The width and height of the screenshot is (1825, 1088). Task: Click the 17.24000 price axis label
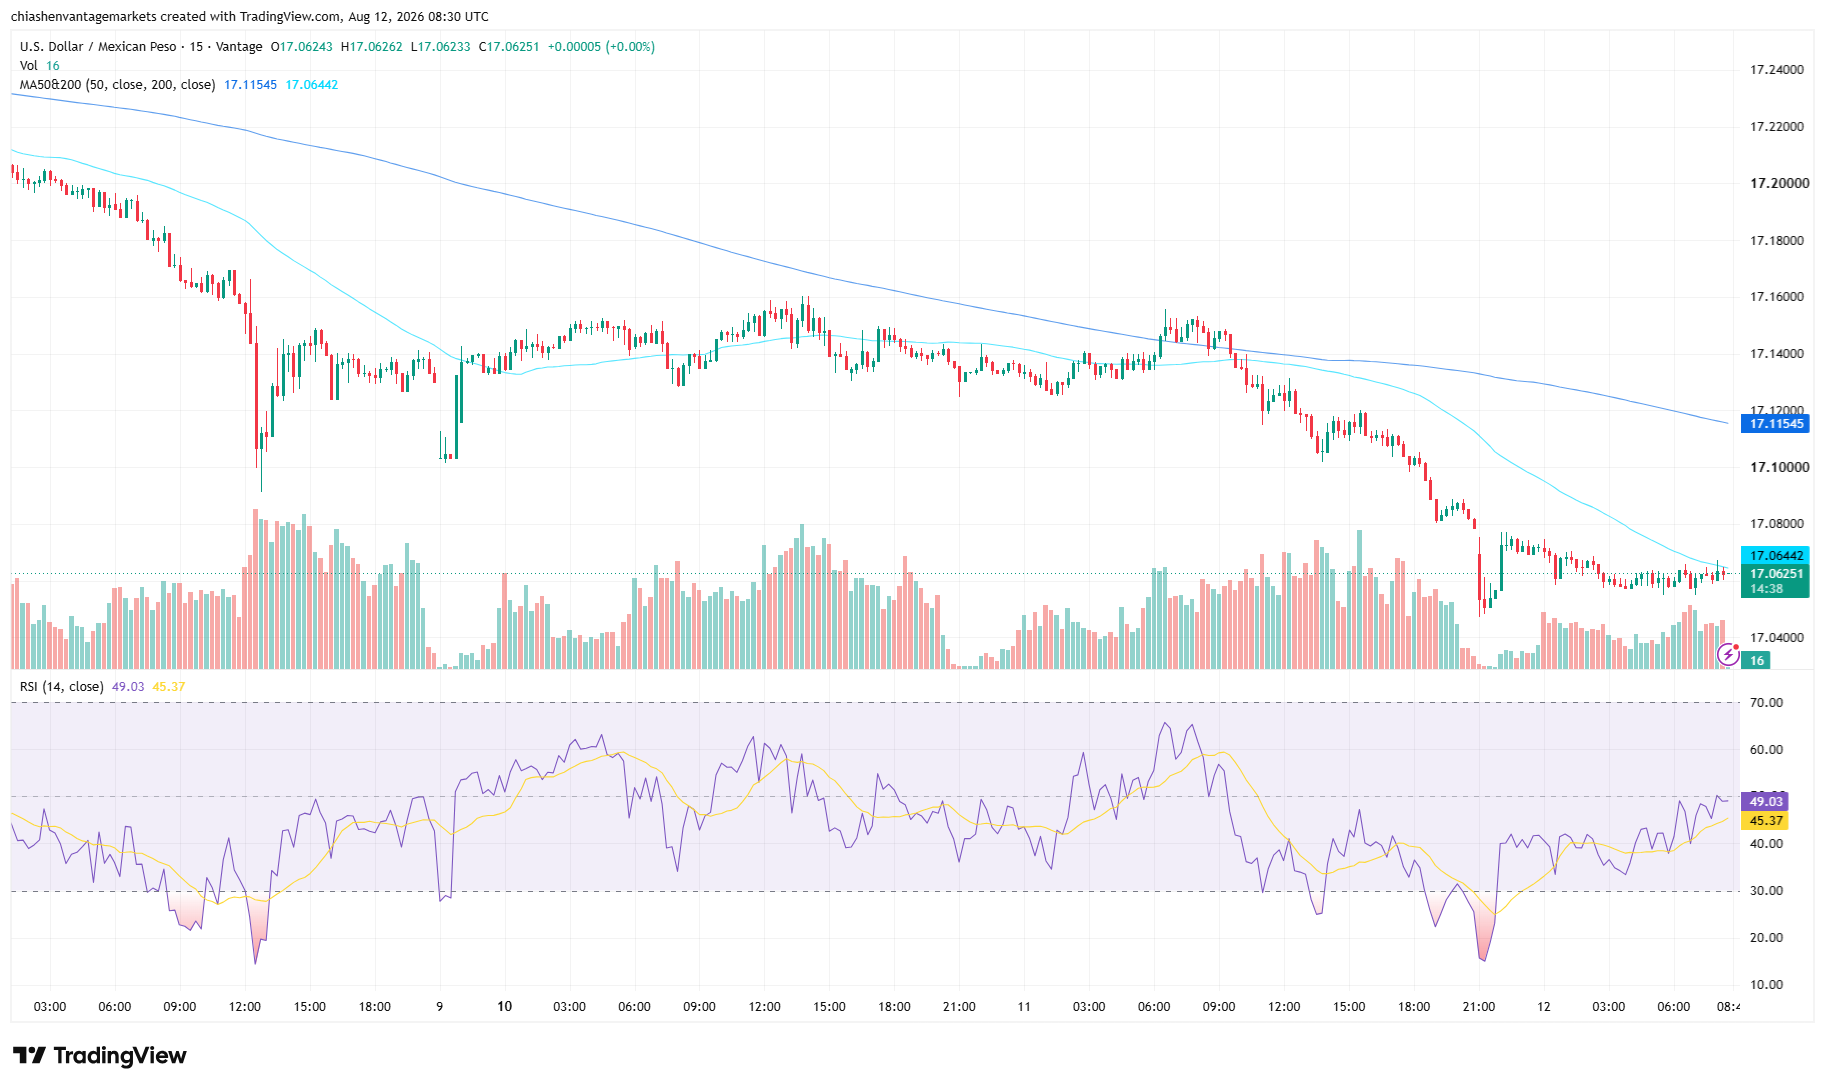click(x=1776, y=70)
